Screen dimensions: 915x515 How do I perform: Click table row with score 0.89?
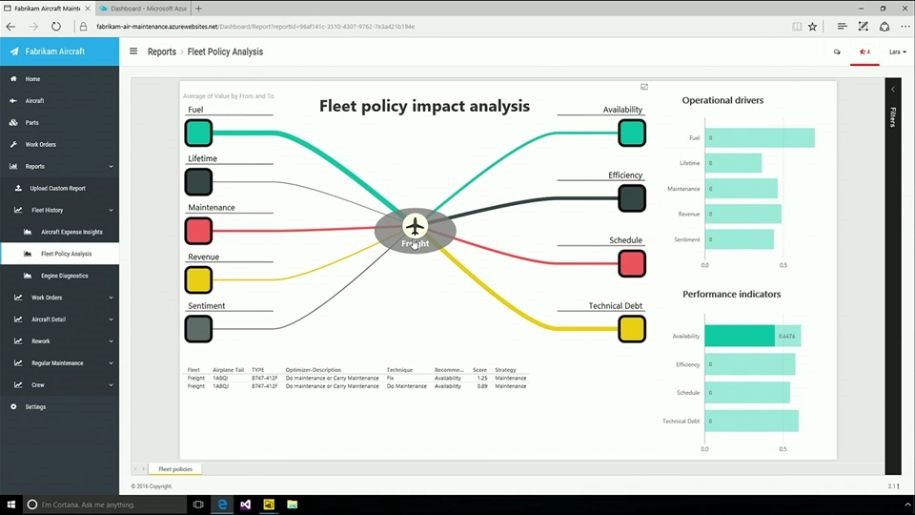click(x=357, y=386)
